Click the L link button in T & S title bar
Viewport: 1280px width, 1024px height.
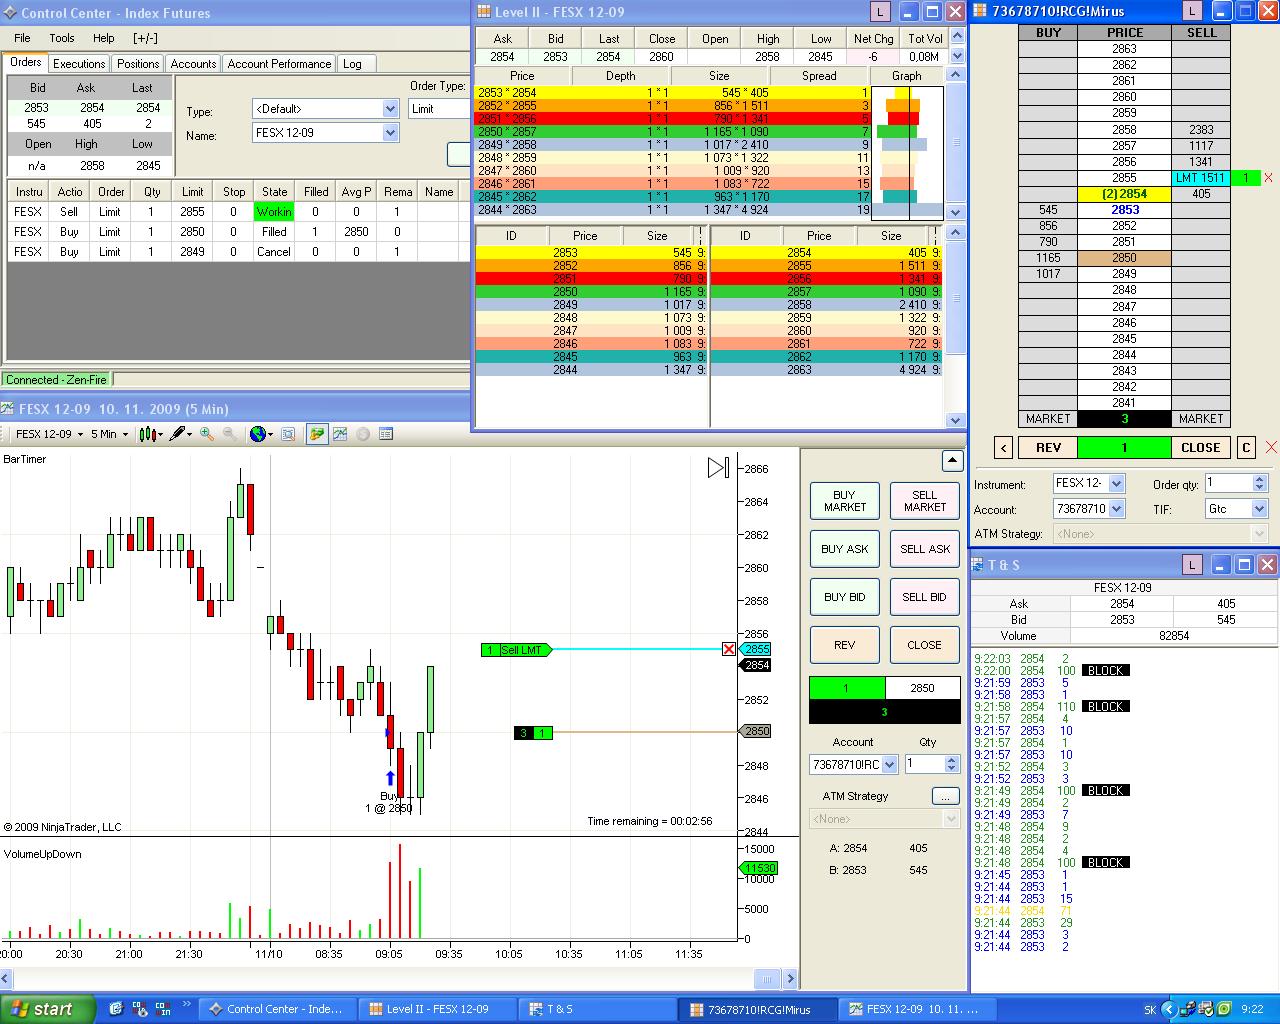coord(1192,565)
